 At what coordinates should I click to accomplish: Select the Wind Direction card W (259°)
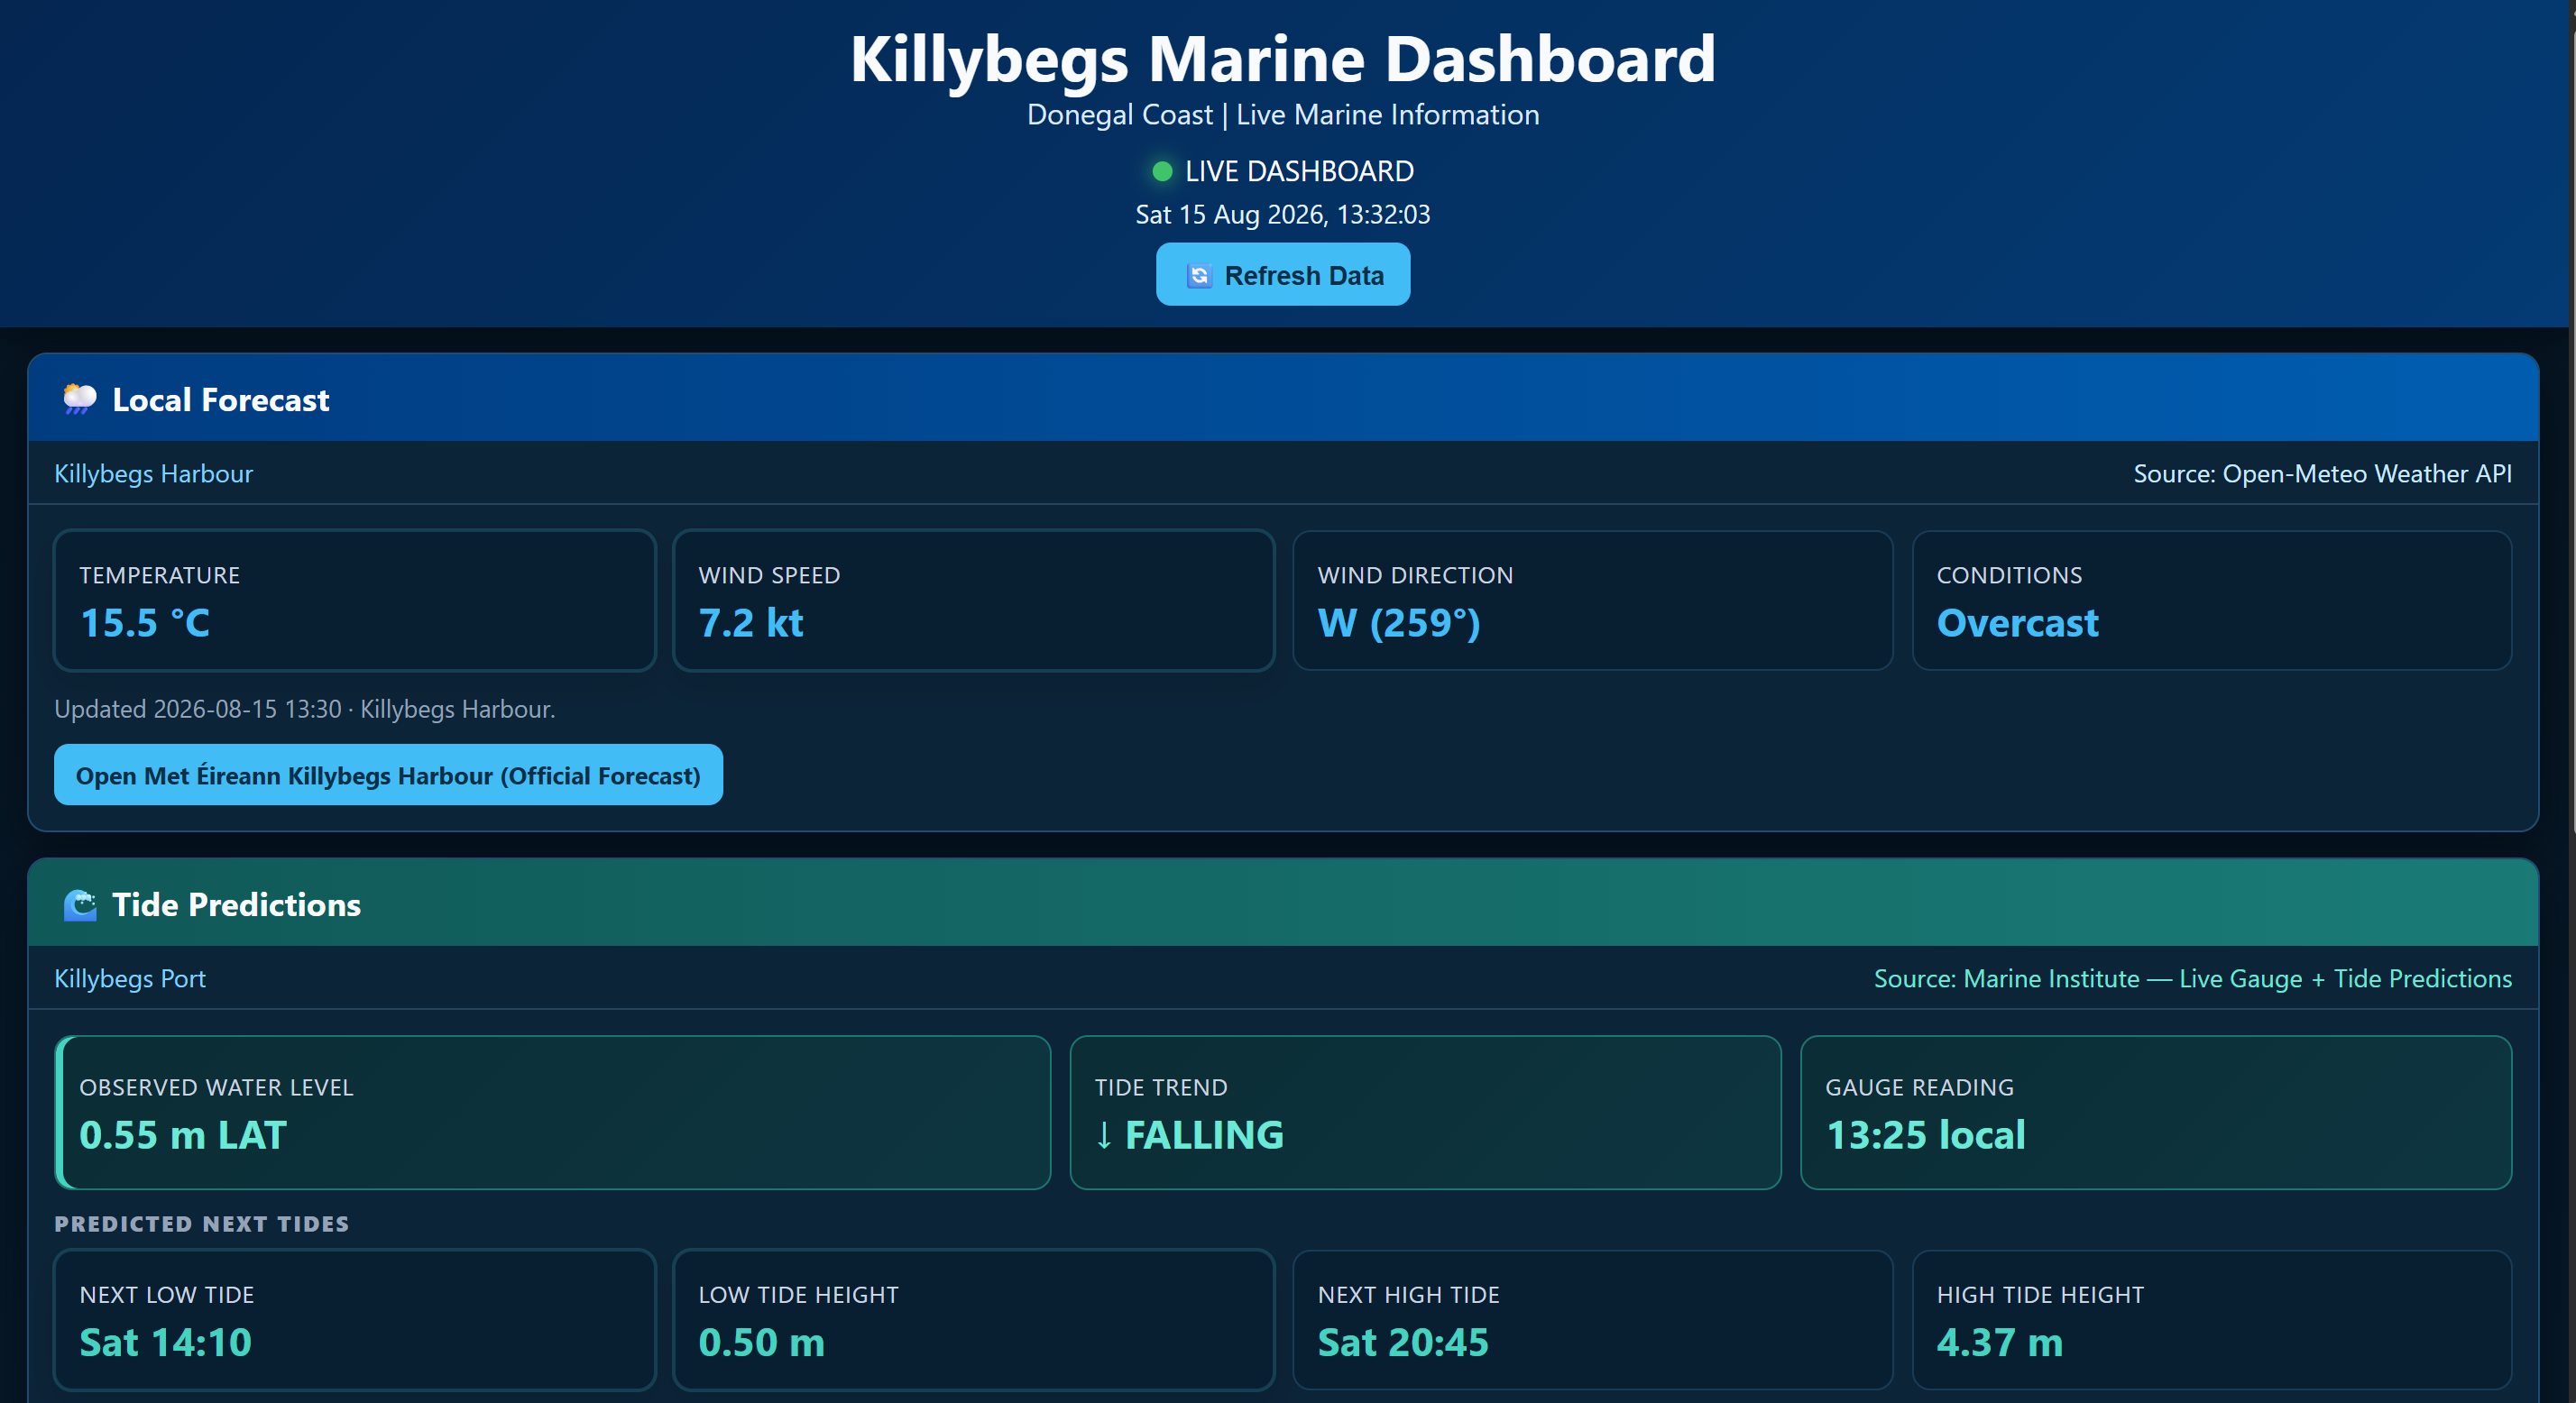1593,600
